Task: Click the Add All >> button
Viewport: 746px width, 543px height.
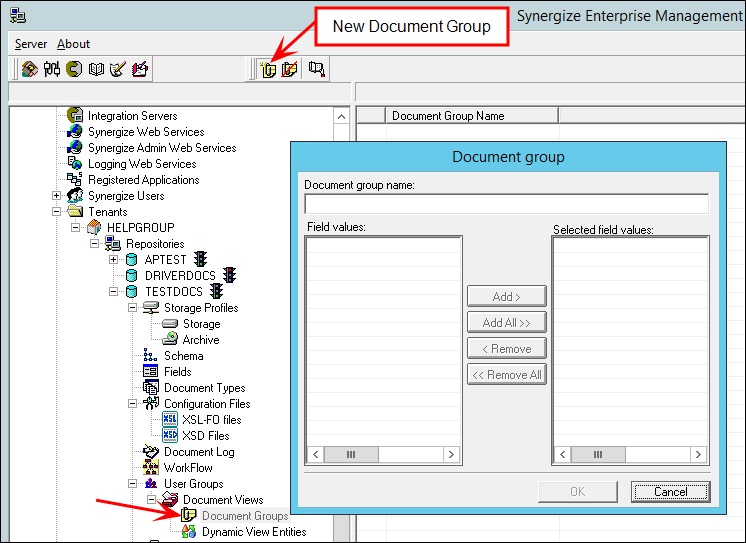Action: [506, 322]
